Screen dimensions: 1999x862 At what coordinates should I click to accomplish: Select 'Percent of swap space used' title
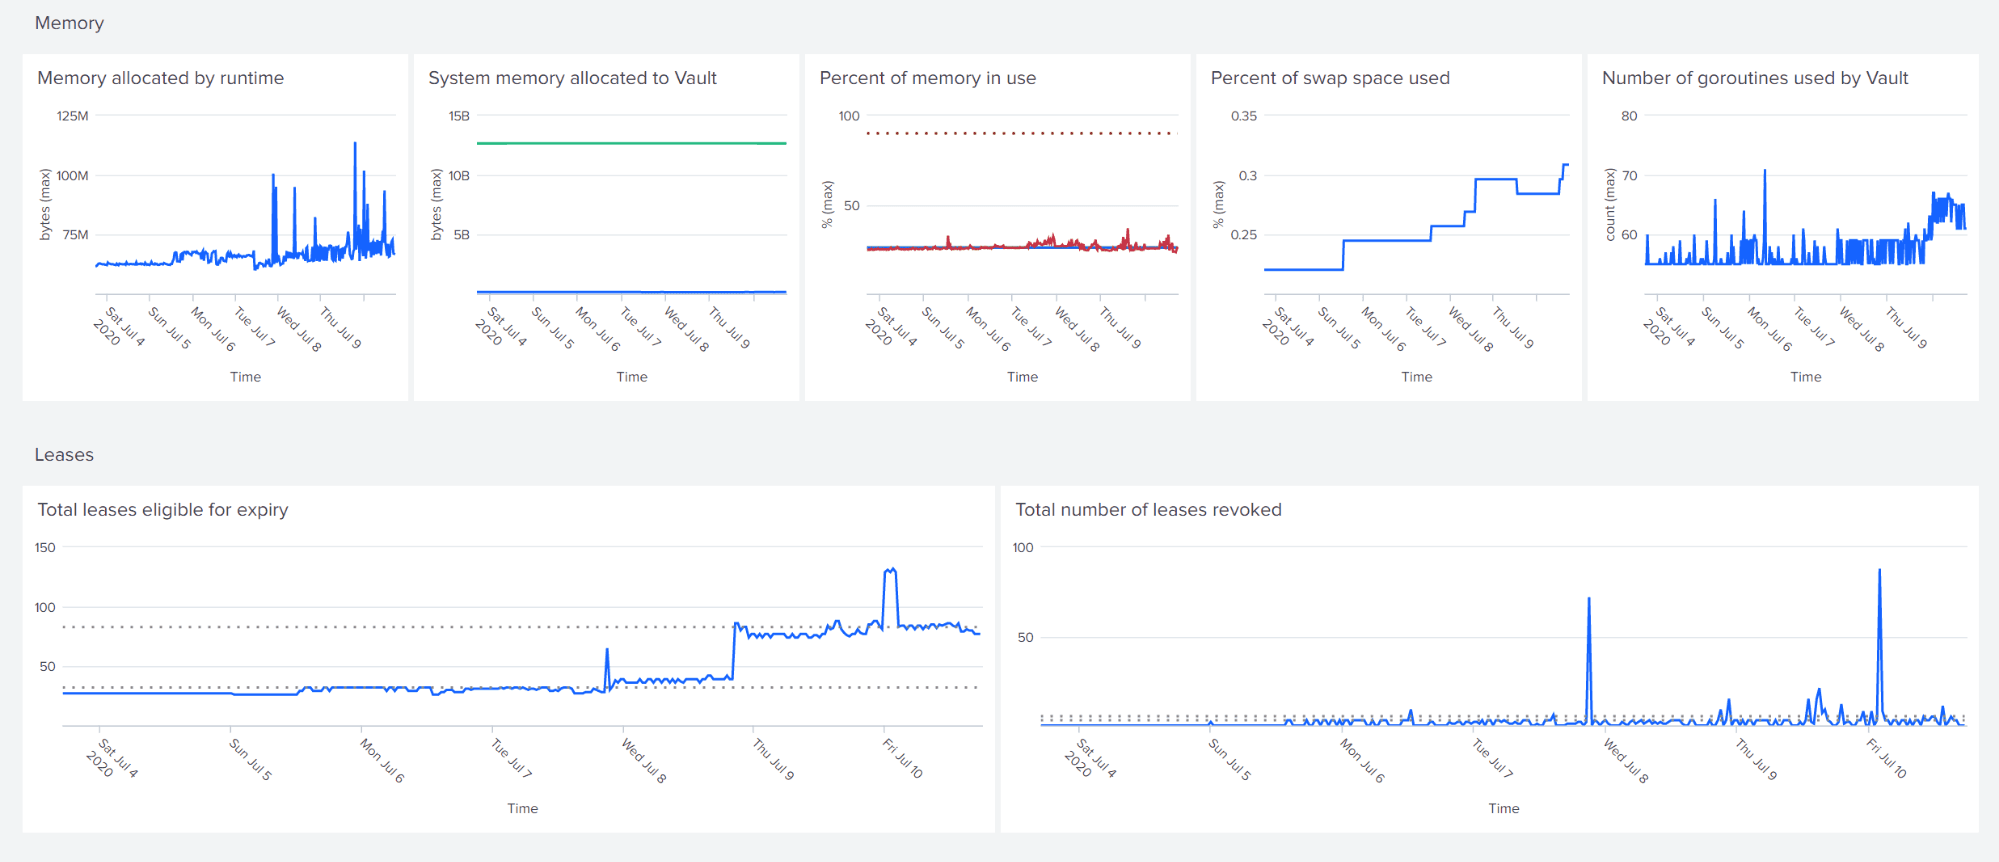tap(1330, 78)
